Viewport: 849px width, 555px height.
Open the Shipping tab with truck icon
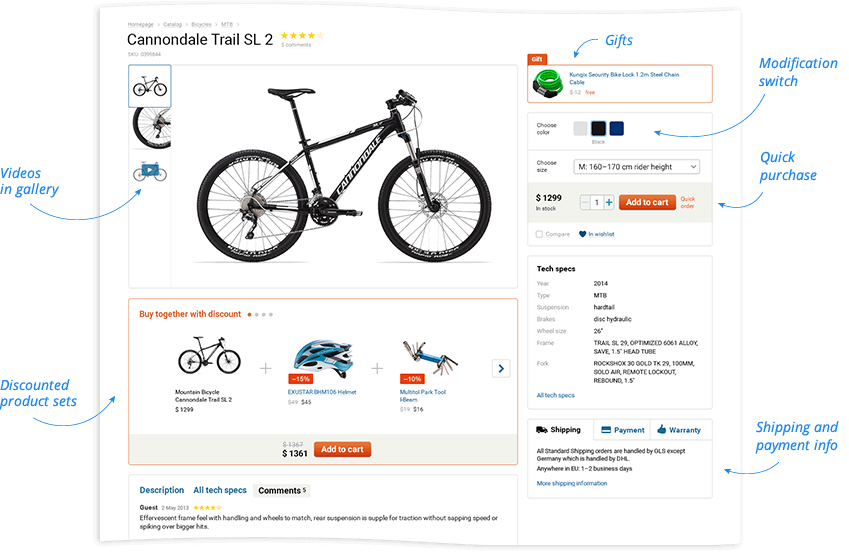click(x=559, y=430)
